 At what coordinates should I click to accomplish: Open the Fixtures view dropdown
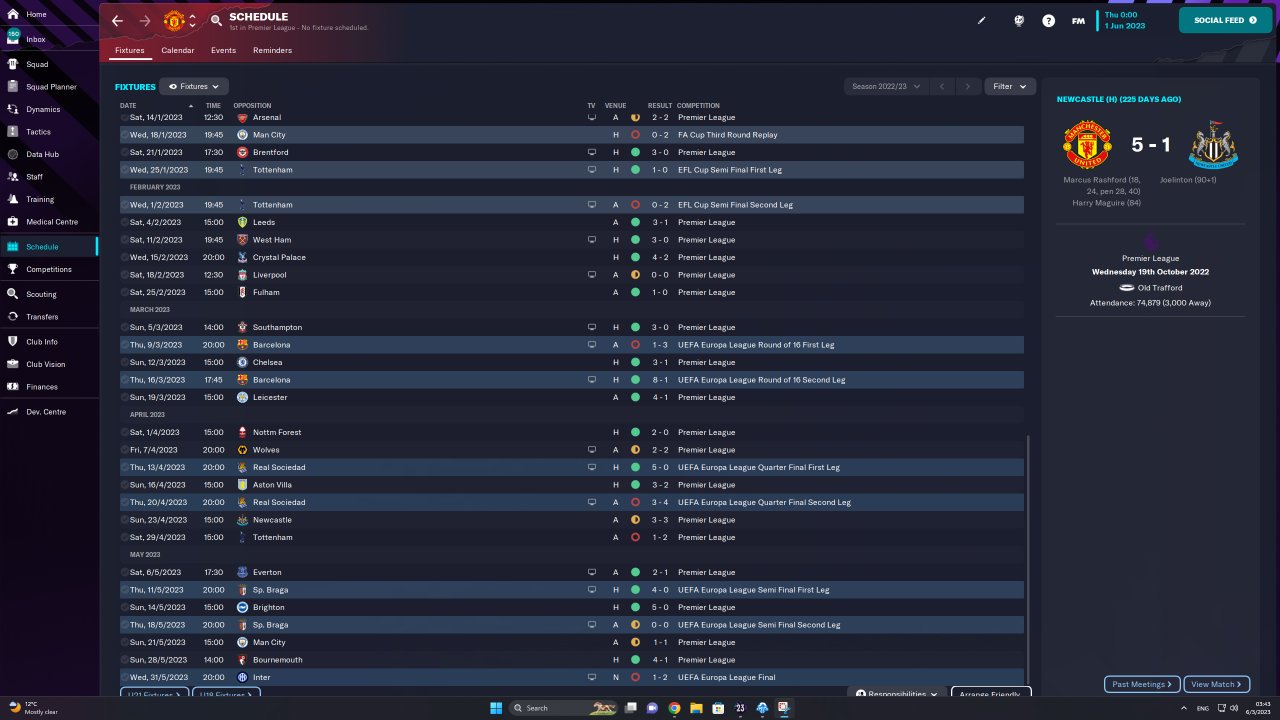pos(194,87)
